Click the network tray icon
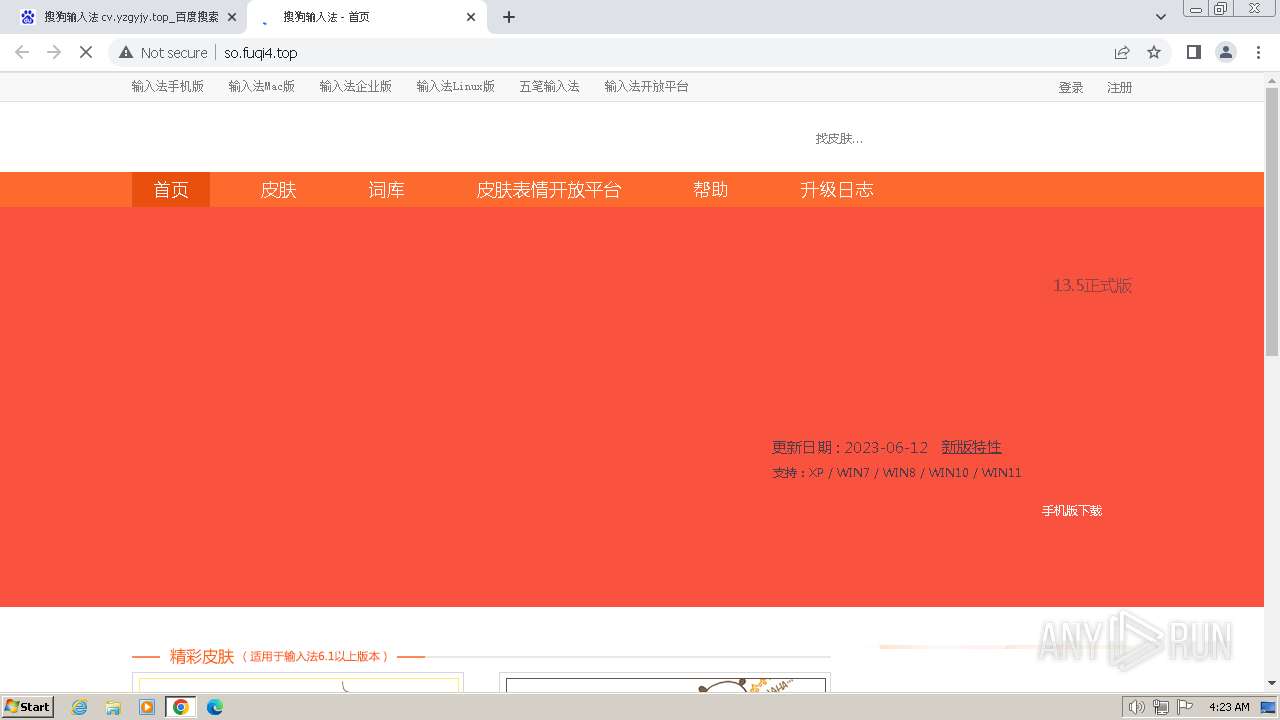The height and width of the screenshot is (720, 1280). click(1161, 707)
